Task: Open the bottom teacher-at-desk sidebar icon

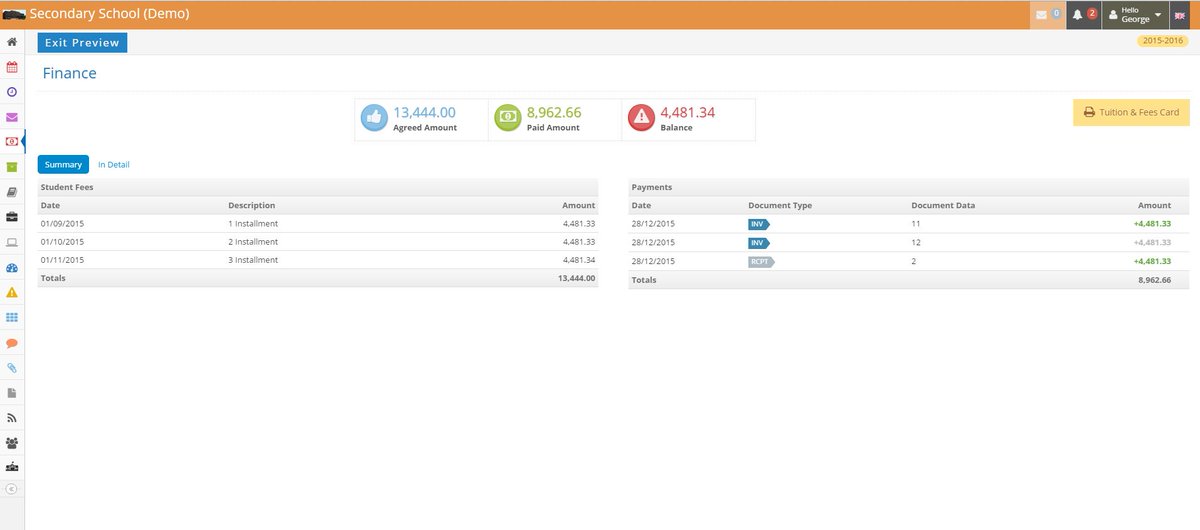Action: coord(12,467)
